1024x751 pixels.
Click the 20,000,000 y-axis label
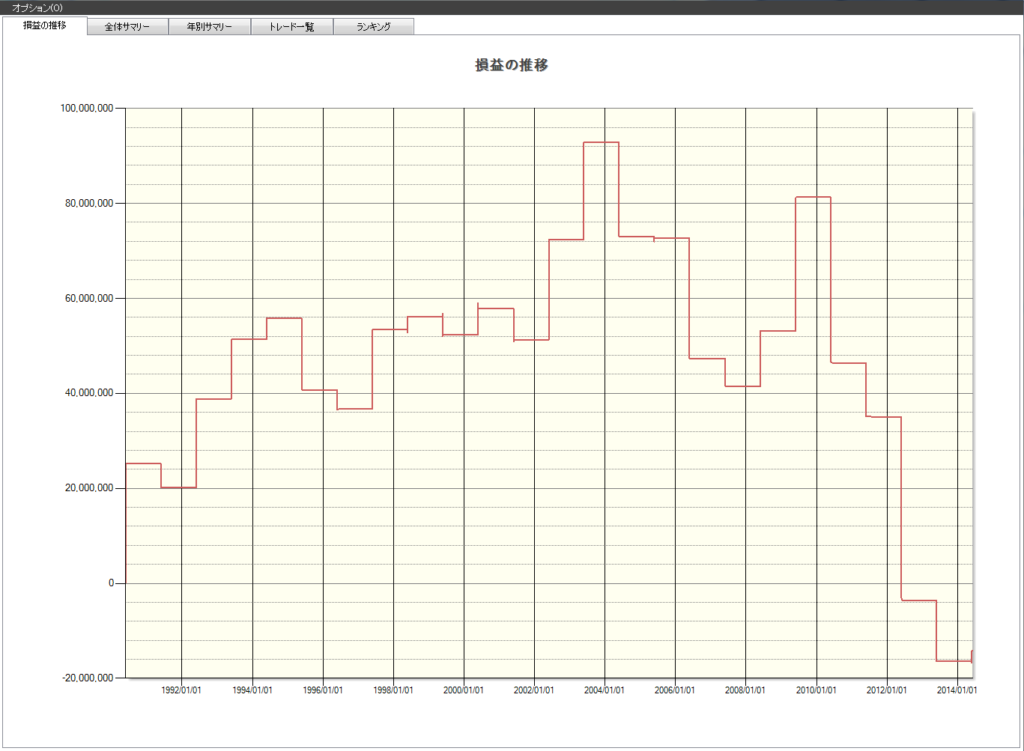coord(89,488)
